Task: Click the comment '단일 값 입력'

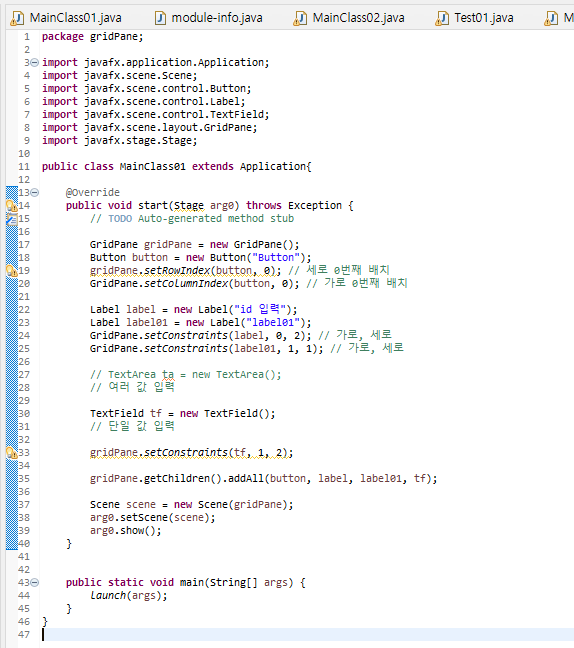Action: point(141,426)
